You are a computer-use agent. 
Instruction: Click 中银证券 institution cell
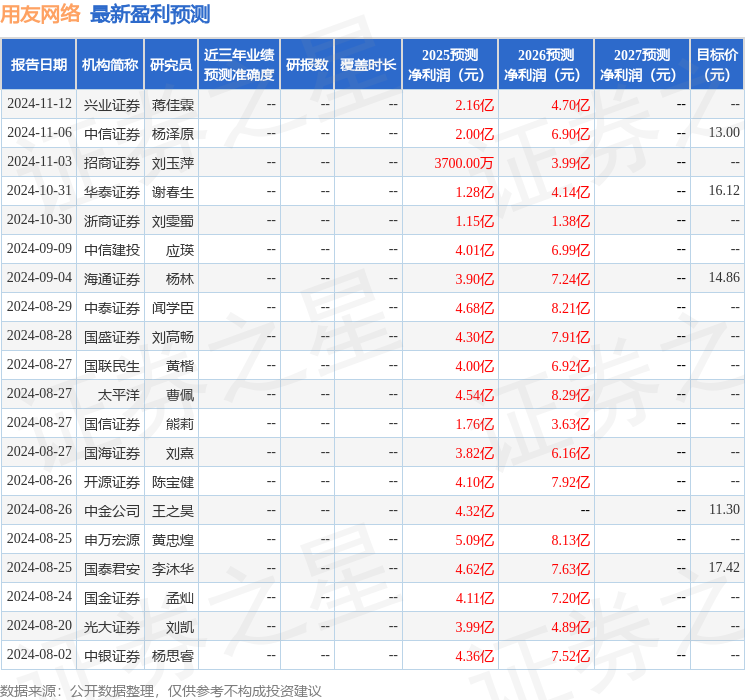[112, 656]
